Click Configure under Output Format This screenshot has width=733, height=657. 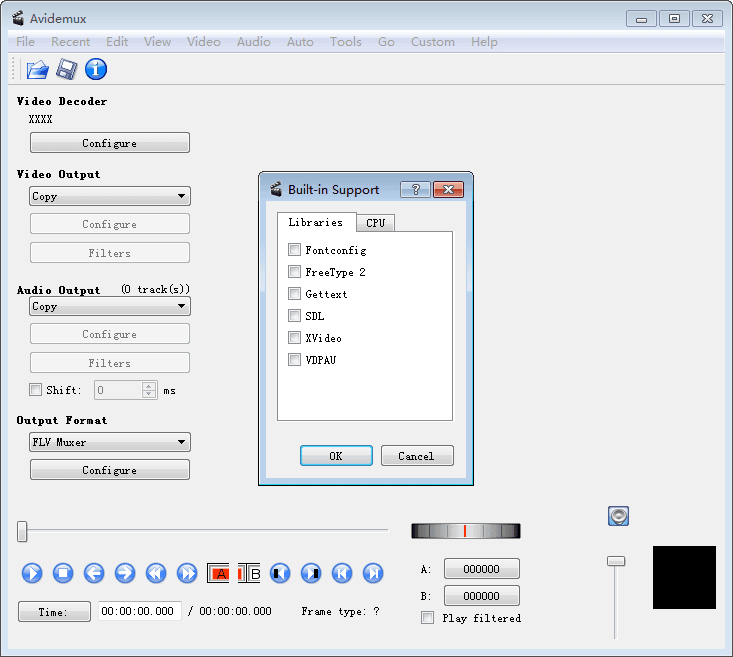(x=110, y=469)
